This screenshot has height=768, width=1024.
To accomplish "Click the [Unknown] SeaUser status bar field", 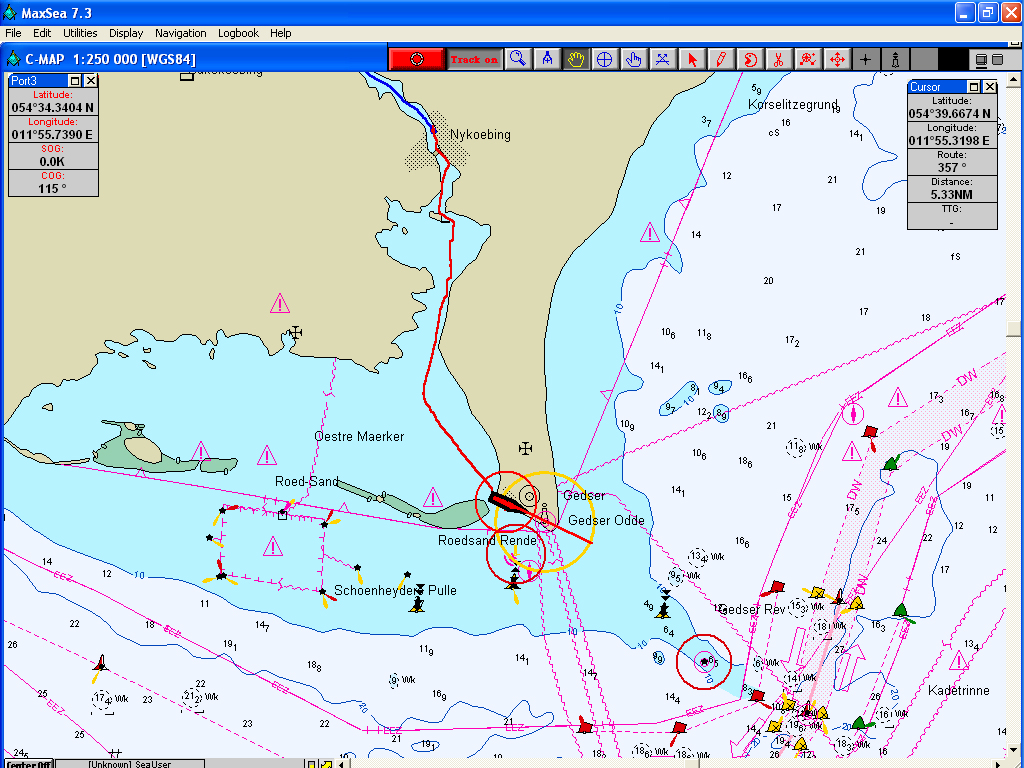I will pyautogui.click(x=130, y=763).
